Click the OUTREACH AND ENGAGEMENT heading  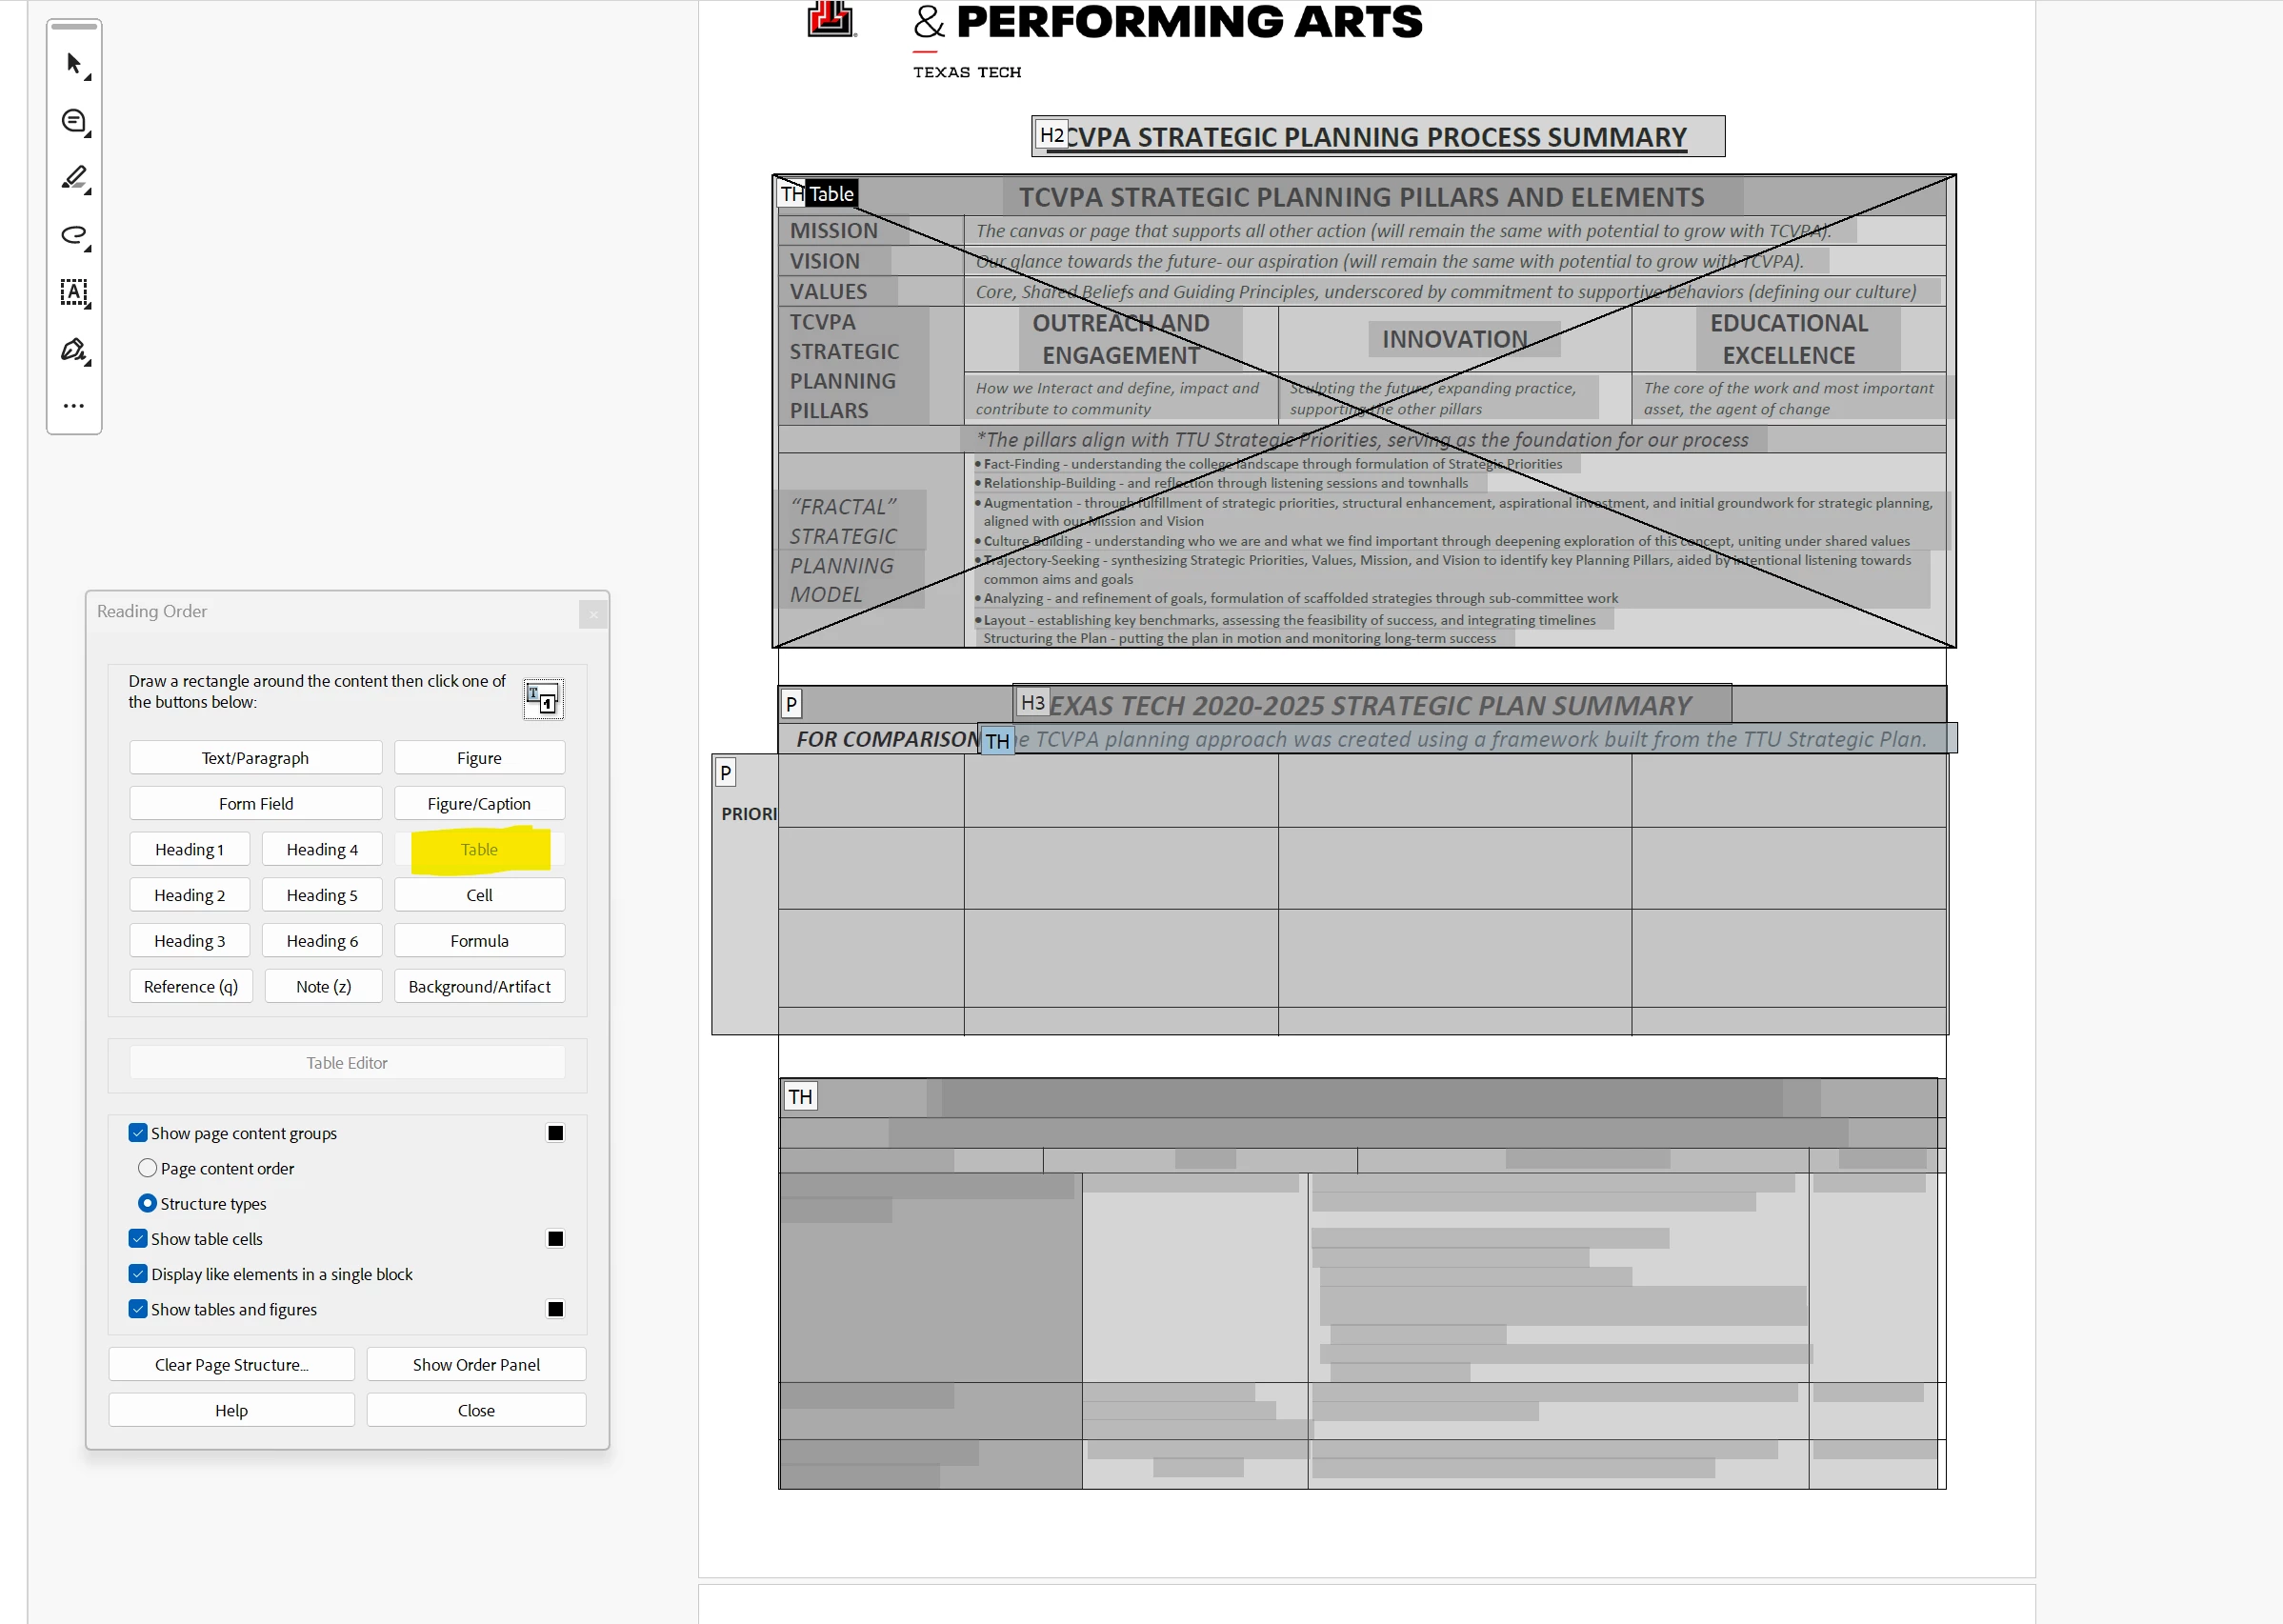1120,339
